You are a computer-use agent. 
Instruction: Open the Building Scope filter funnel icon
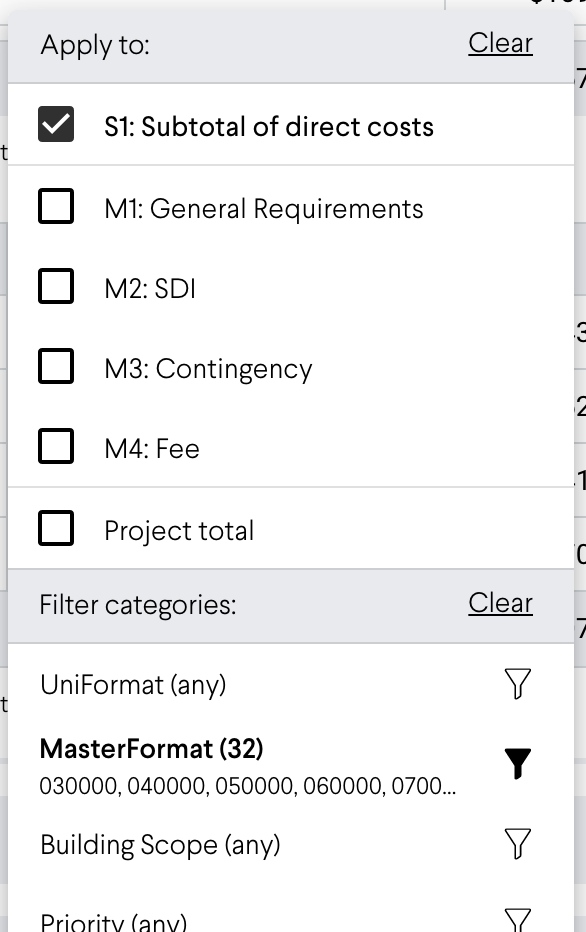pyautogui.click(x=517, y=843)
